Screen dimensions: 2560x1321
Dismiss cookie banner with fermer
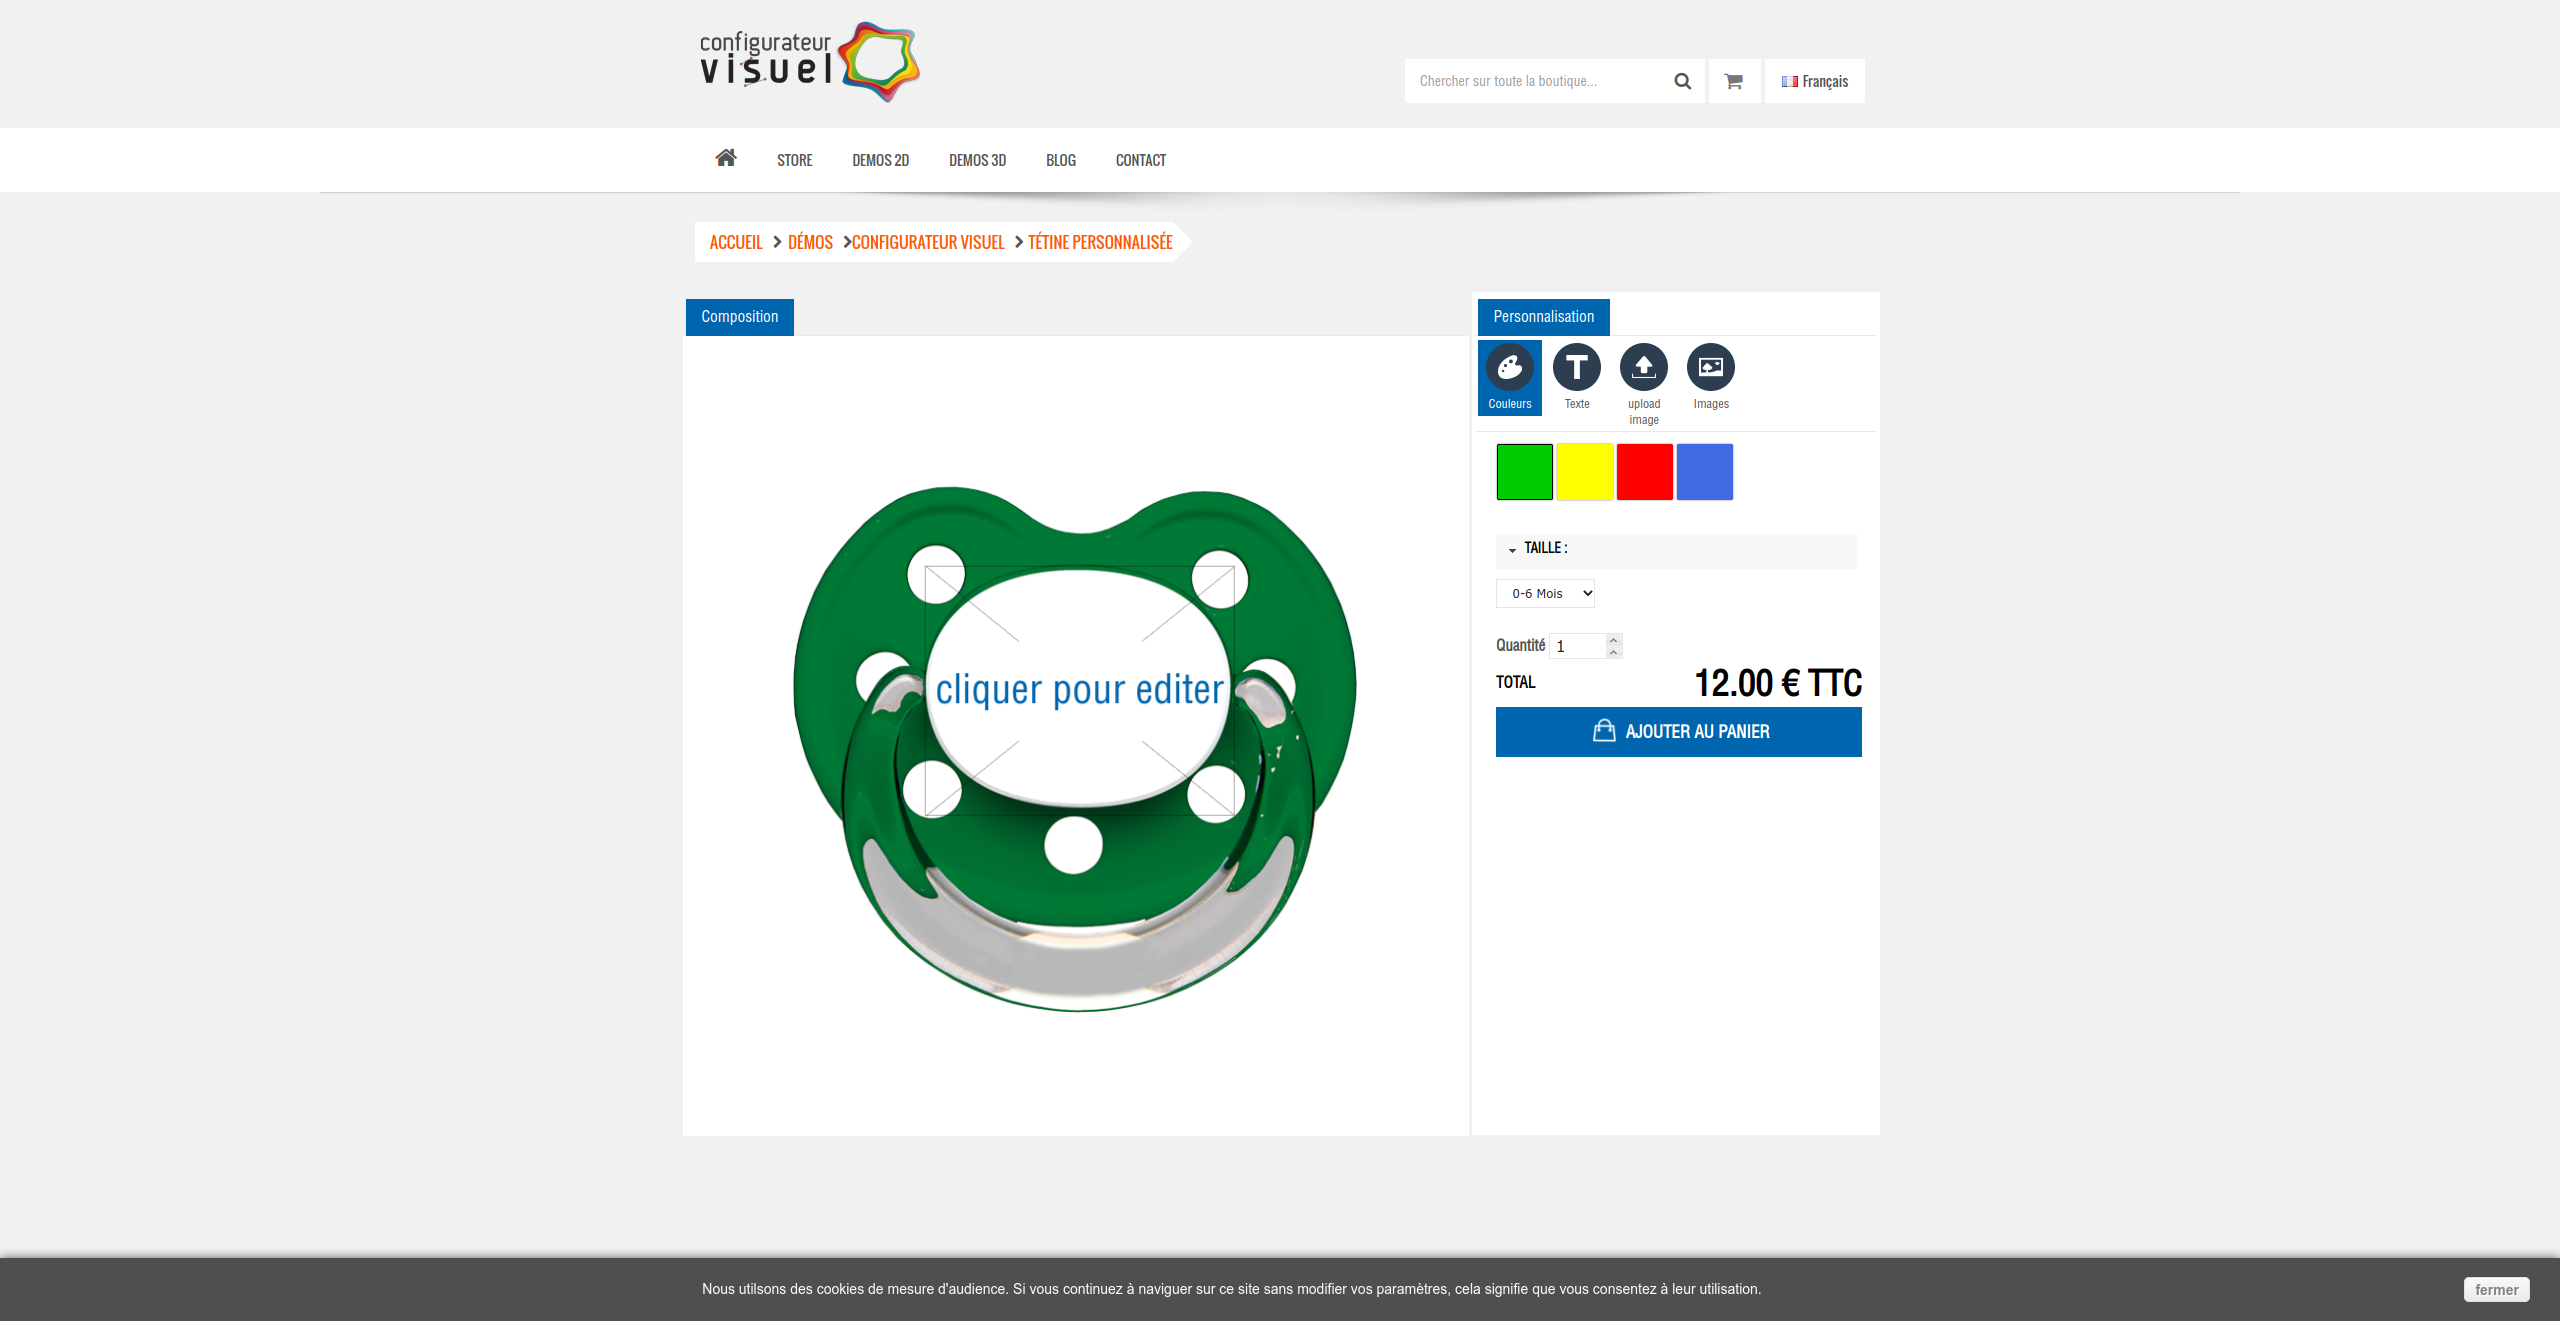[2496, 1289]
